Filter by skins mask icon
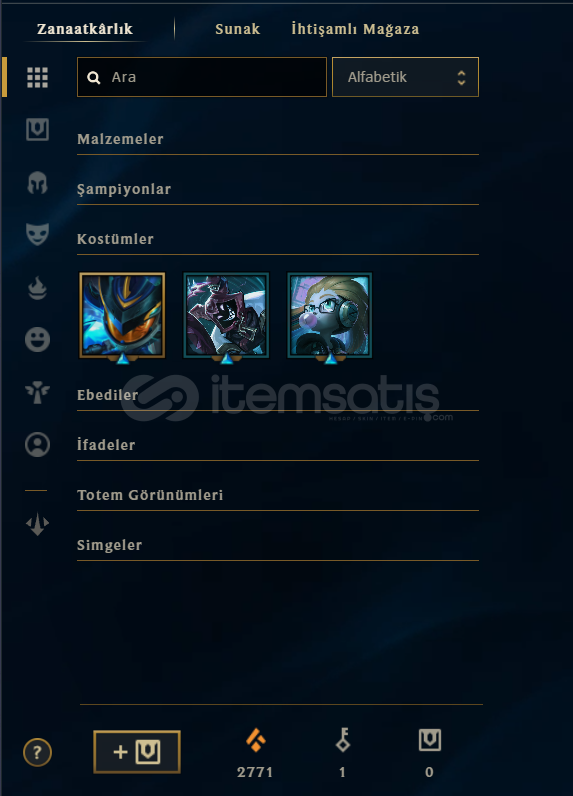 click(x=38, y=234)
